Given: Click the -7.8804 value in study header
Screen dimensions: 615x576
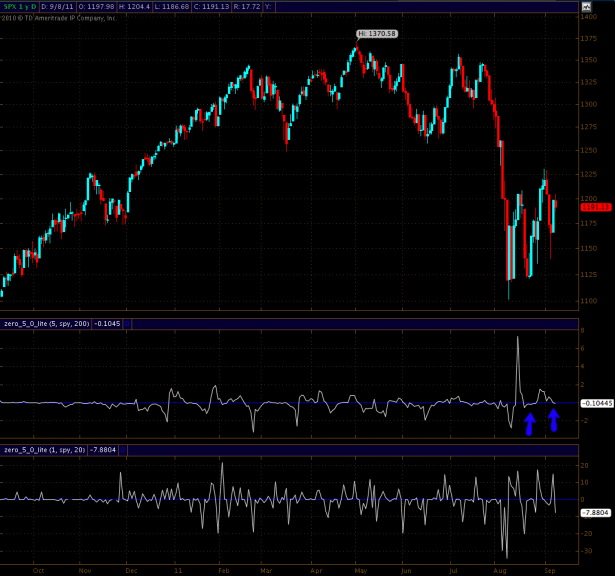Looking at the screenshot, I should (103, 450).
